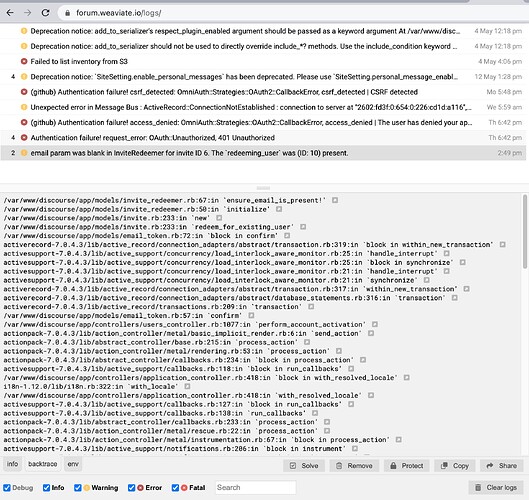Click the small icon after 'with_locale' line
The height and width of the screenshot is (500, 529).
tap(187, 386)
